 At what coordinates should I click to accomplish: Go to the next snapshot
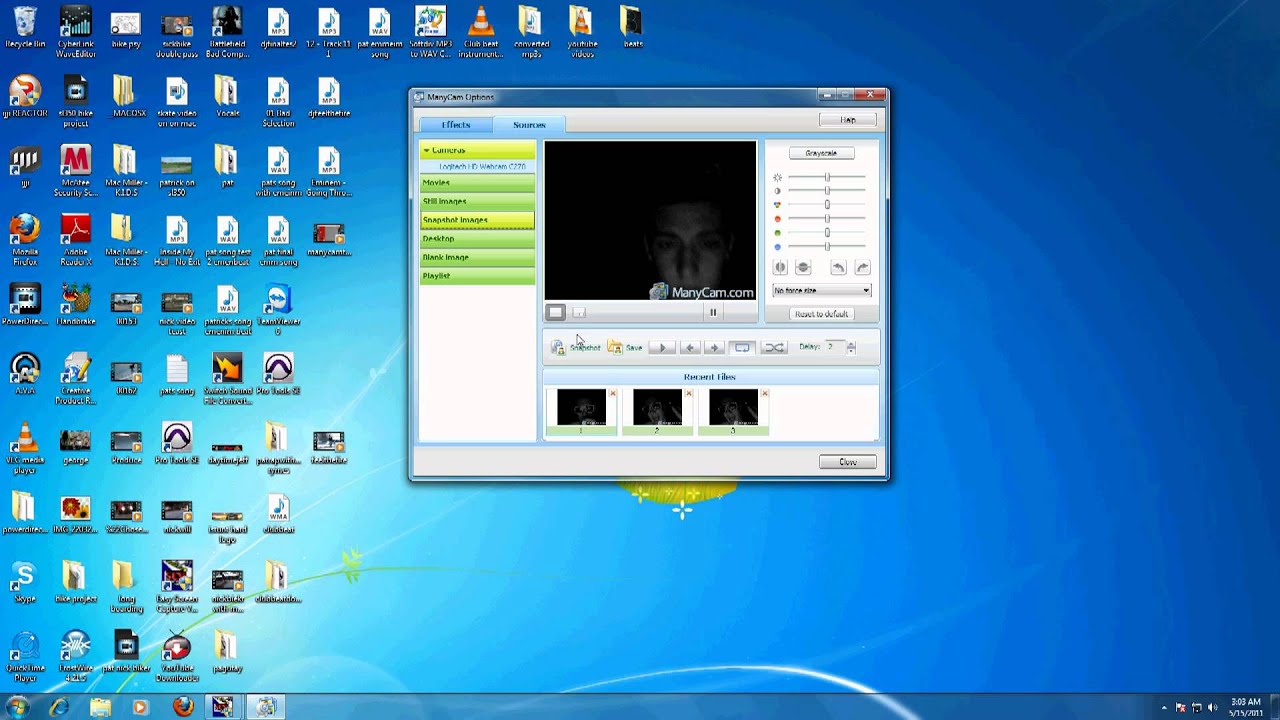pos(714,348)
